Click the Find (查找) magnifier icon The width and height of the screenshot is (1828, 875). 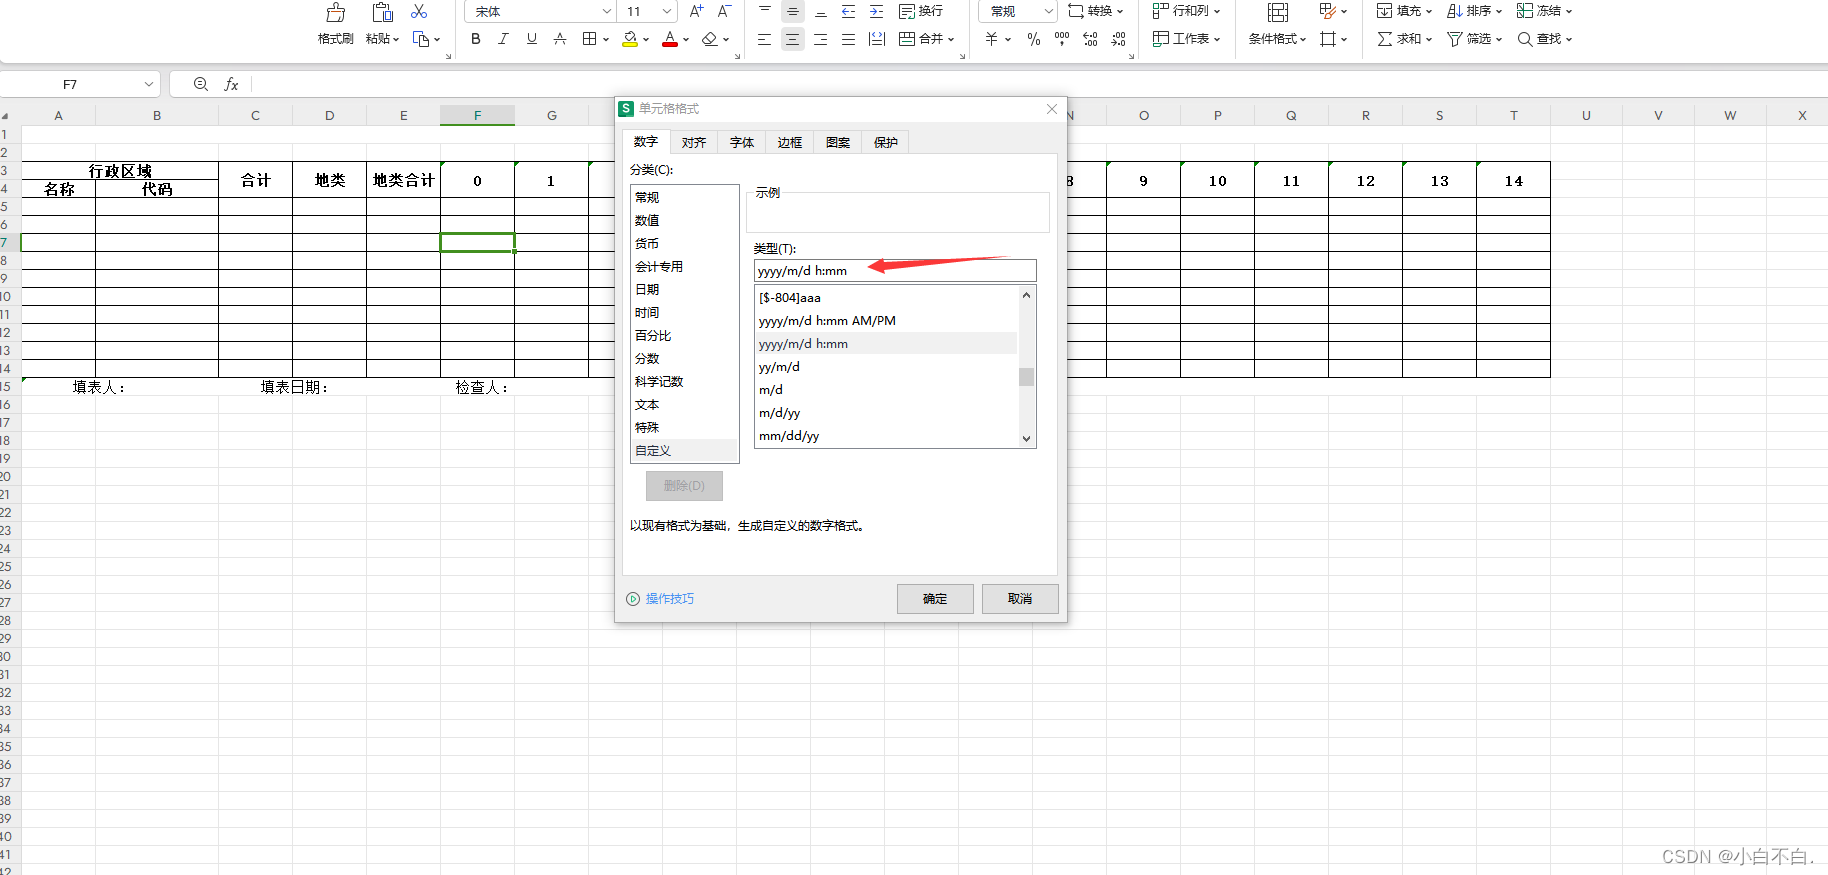coord(1525,39)
